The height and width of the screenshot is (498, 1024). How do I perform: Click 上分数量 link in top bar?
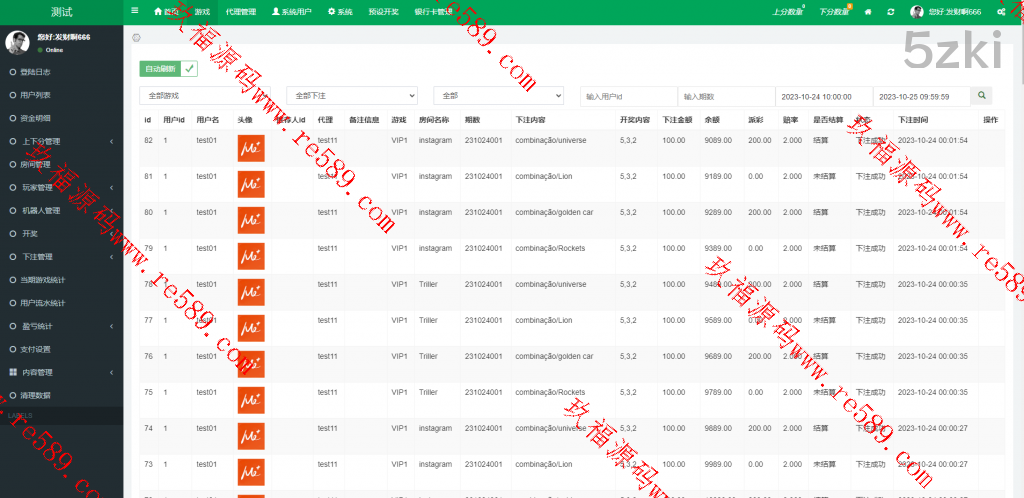click(787, 12)
